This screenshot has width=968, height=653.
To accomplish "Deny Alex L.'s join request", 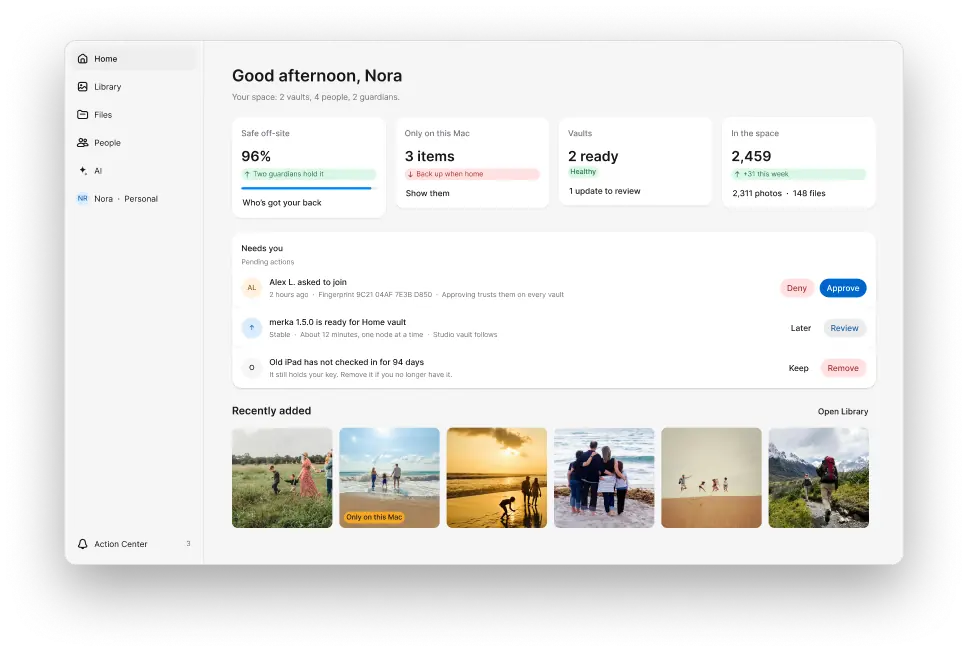I will pos(796,288).
